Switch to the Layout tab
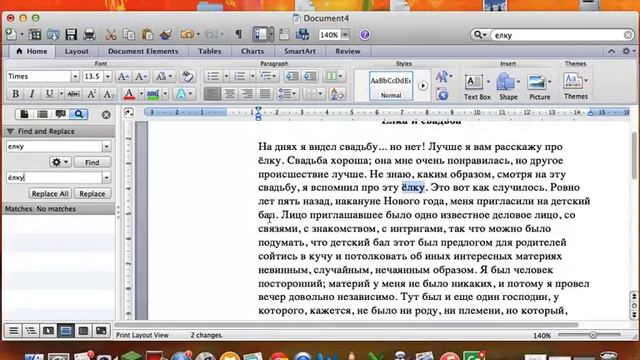This screenshot has height=360, width=640. pos(76,51)
